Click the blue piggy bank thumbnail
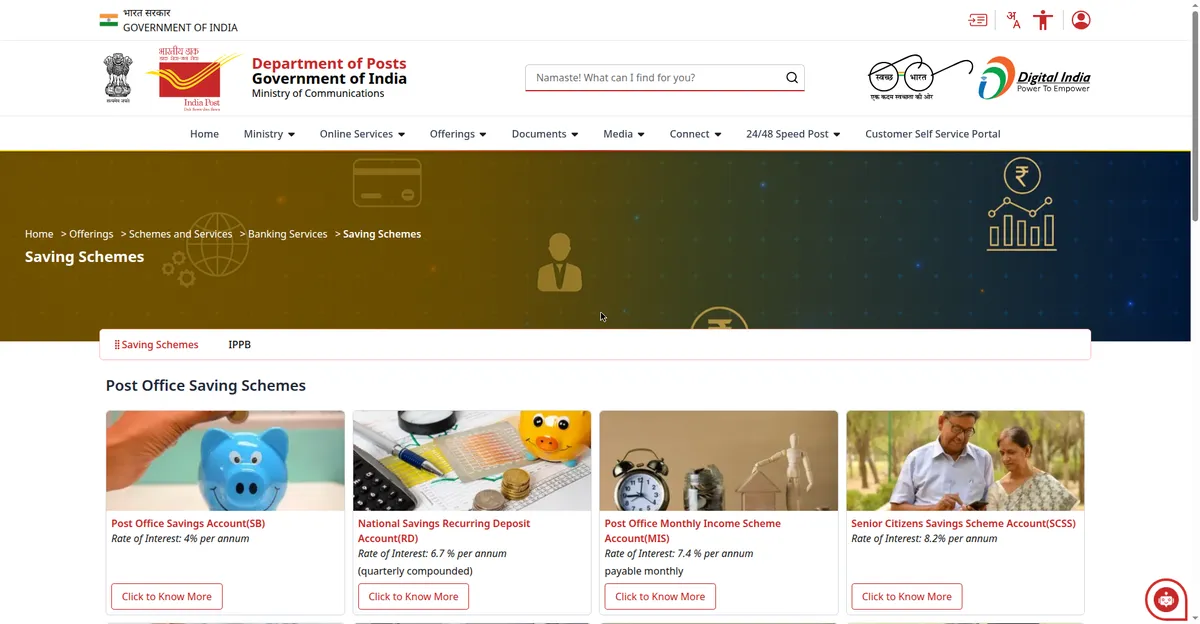Image resolution: width=1200 pixels, height=624 pixels. pos(225,461)
